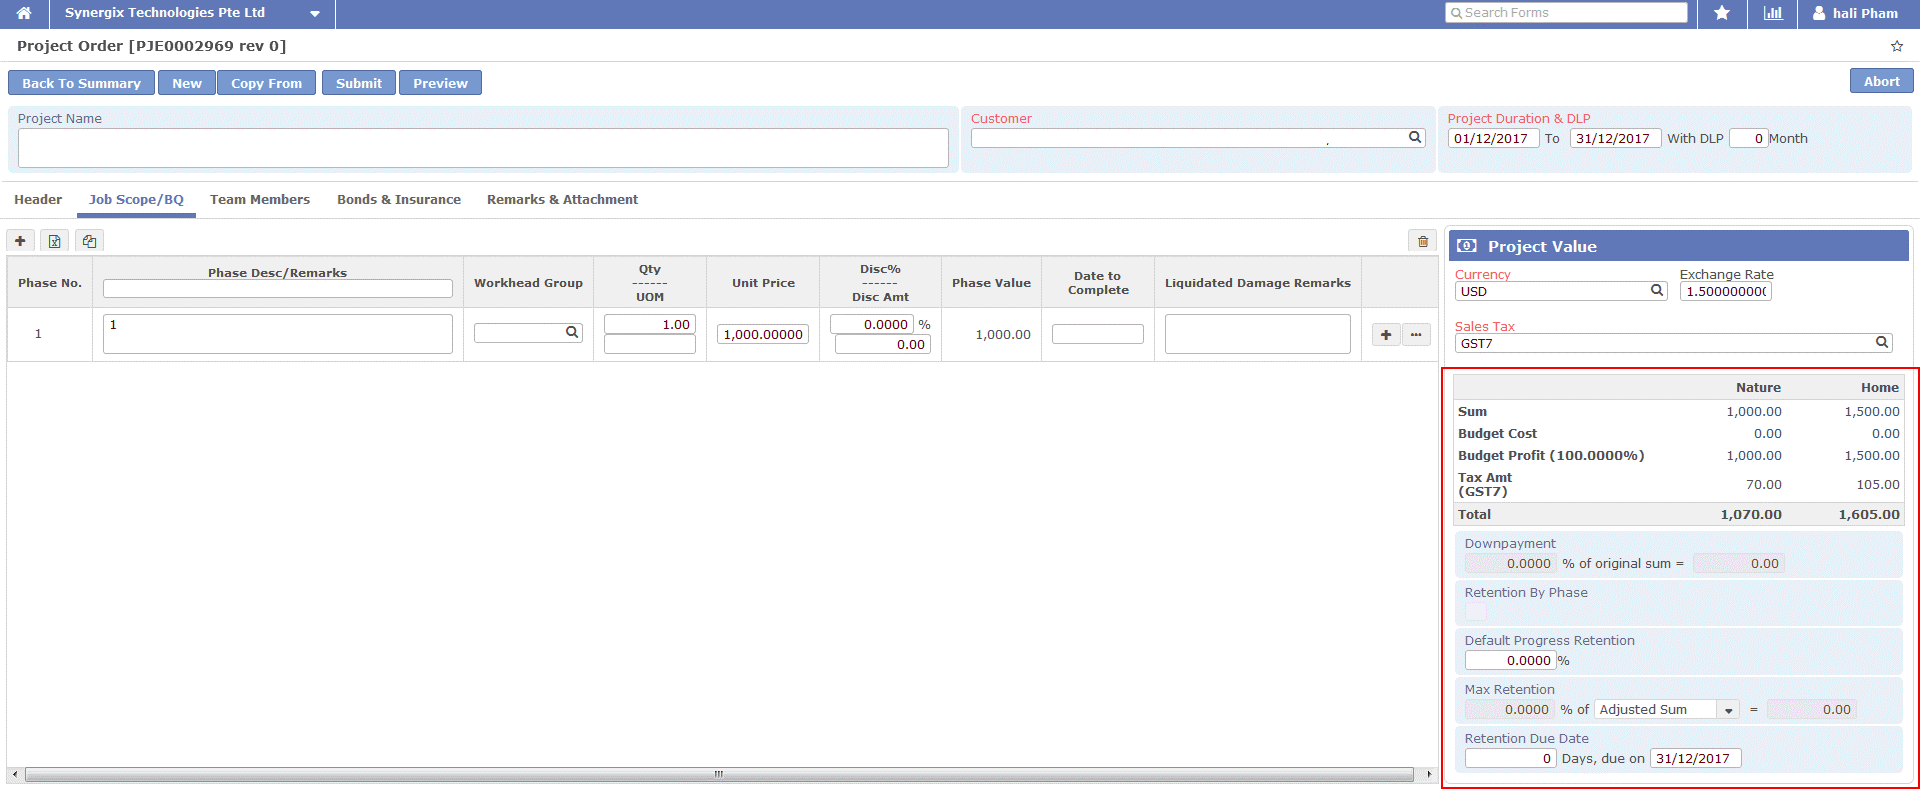Screen dimensions: 1920x795
Task: Click the horizontal scrollbar under the table
Action: coord(718,775)
